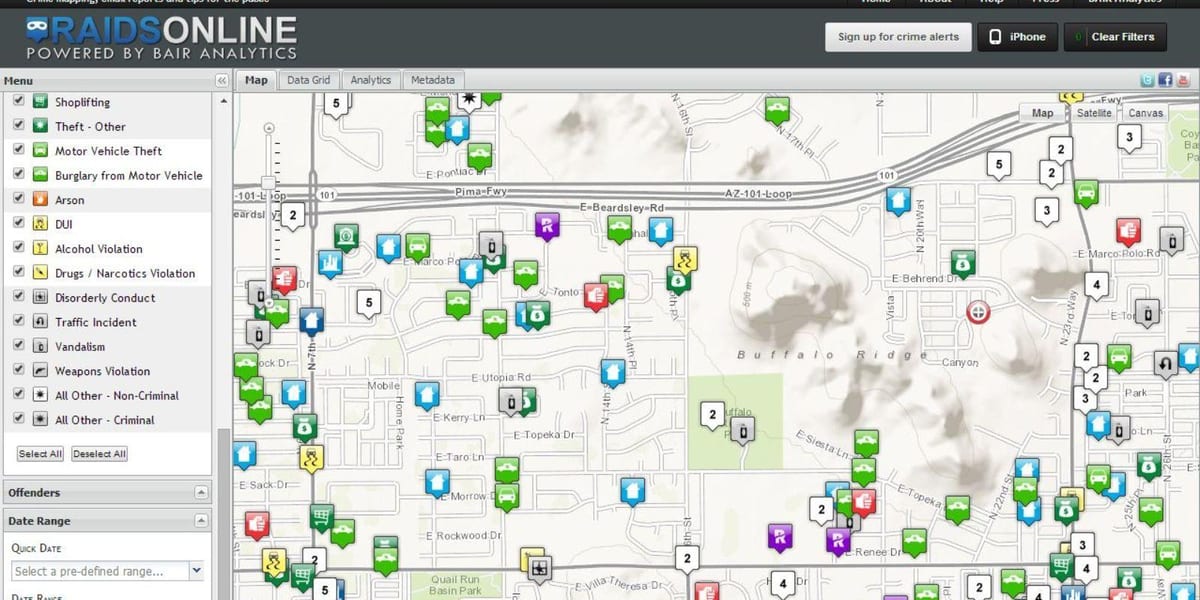Image resolution: width=1200 pixels, height=600 pixels.
Task: Open the Facebook icon above the map
Action: click(1165, 80)
